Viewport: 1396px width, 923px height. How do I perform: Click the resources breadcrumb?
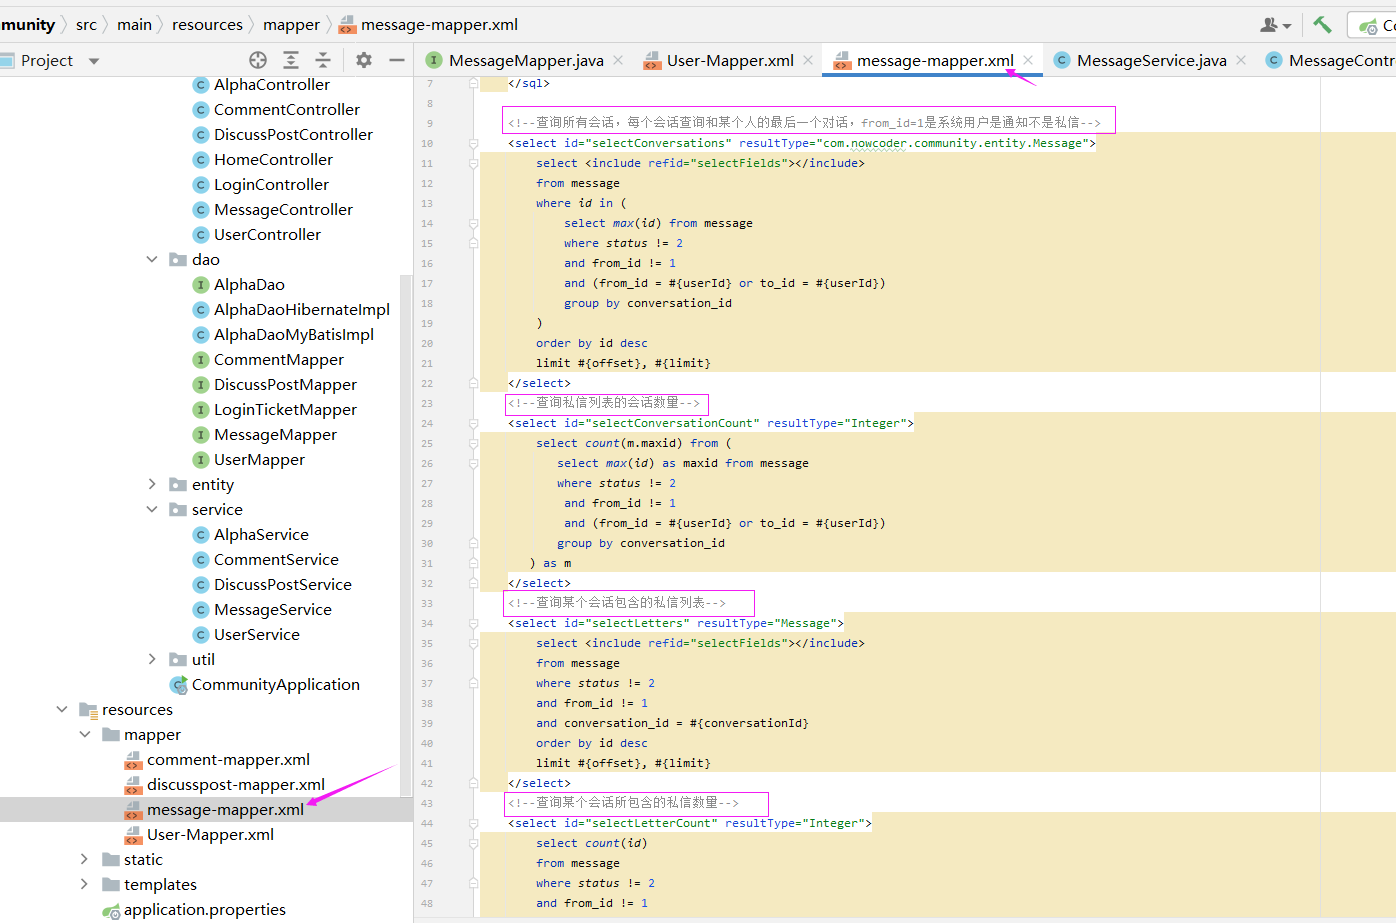click(207, 24)
